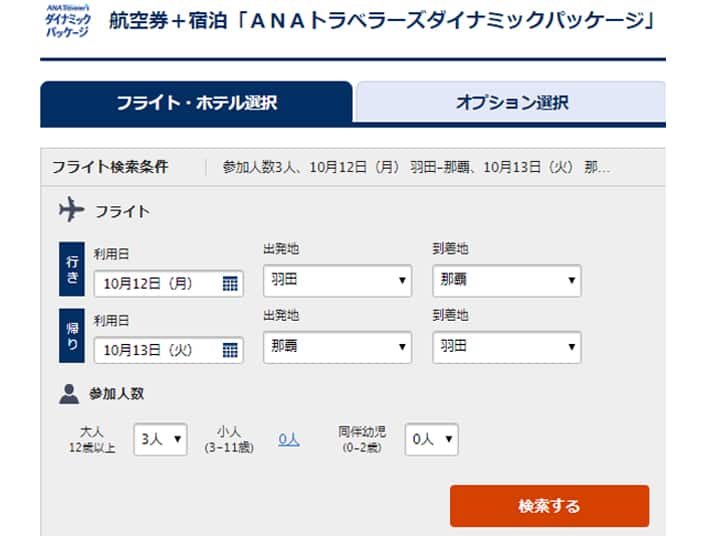
Task: Click the ANA Dynamic Package logo
Action: (x=68, y=21)
